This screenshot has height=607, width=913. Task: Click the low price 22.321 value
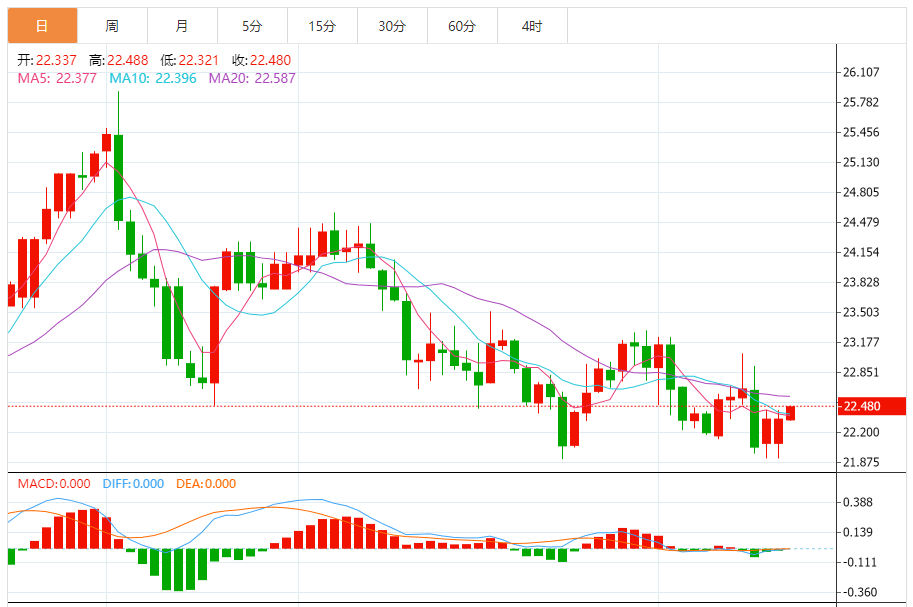coord(199,60)
